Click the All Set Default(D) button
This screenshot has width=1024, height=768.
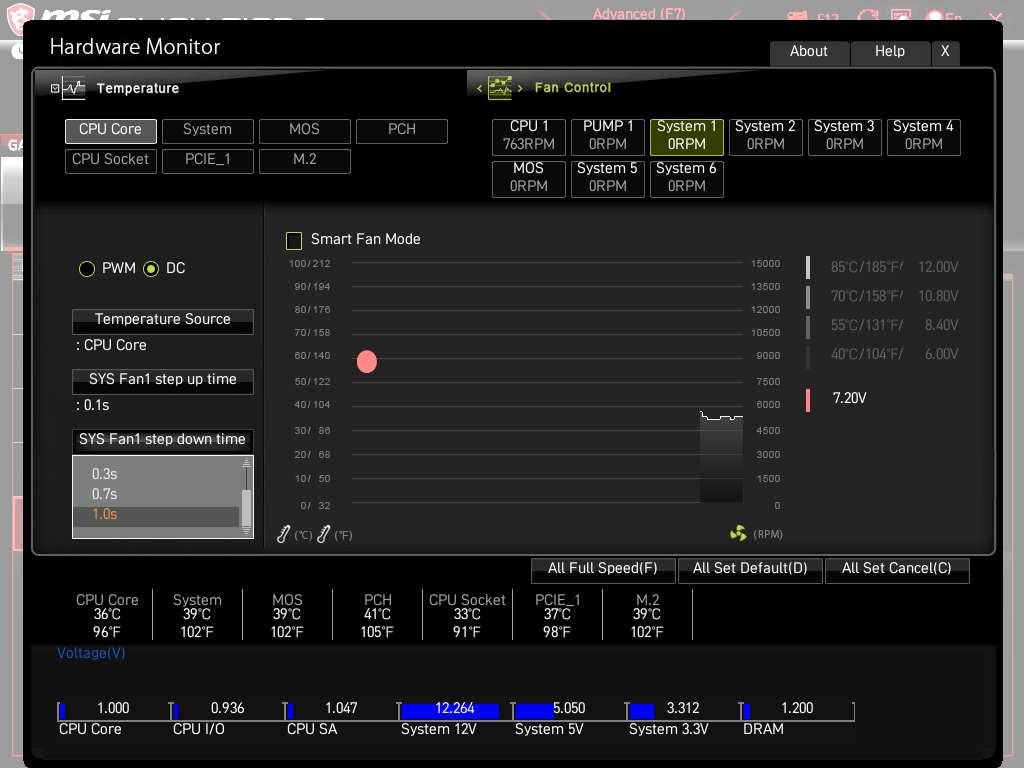(750, 569)
